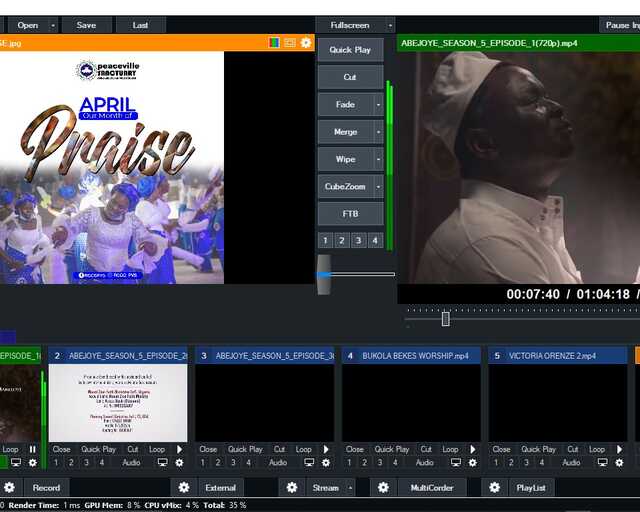Click the transition T-bar handle
640x512 pixels.
(324, 274)
